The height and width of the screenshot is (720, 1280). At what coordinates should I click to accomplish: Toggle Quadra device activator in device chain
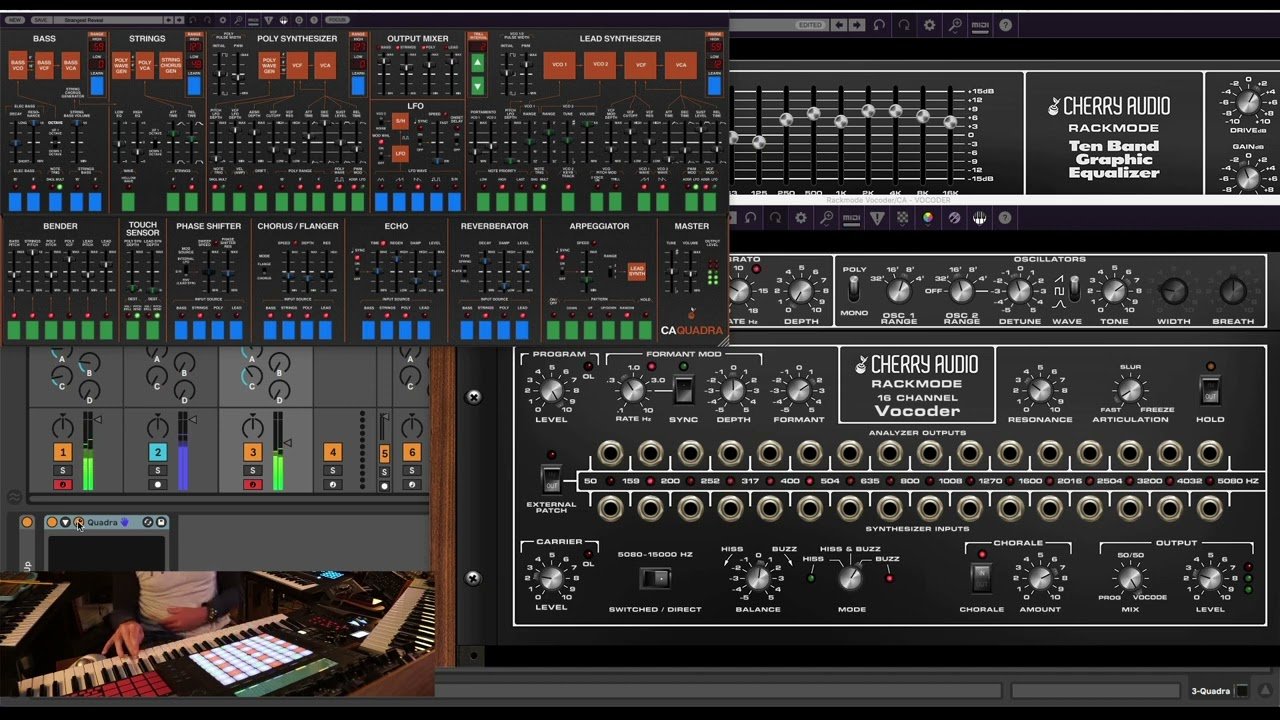point(52,522)
